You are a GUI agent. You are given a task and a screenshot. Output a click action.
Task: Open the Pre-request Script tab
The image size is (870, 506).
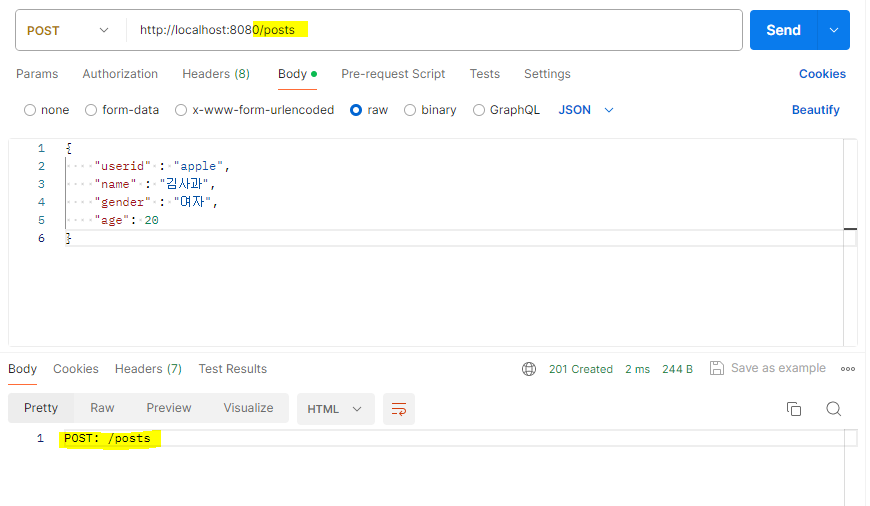coord(393,74)
